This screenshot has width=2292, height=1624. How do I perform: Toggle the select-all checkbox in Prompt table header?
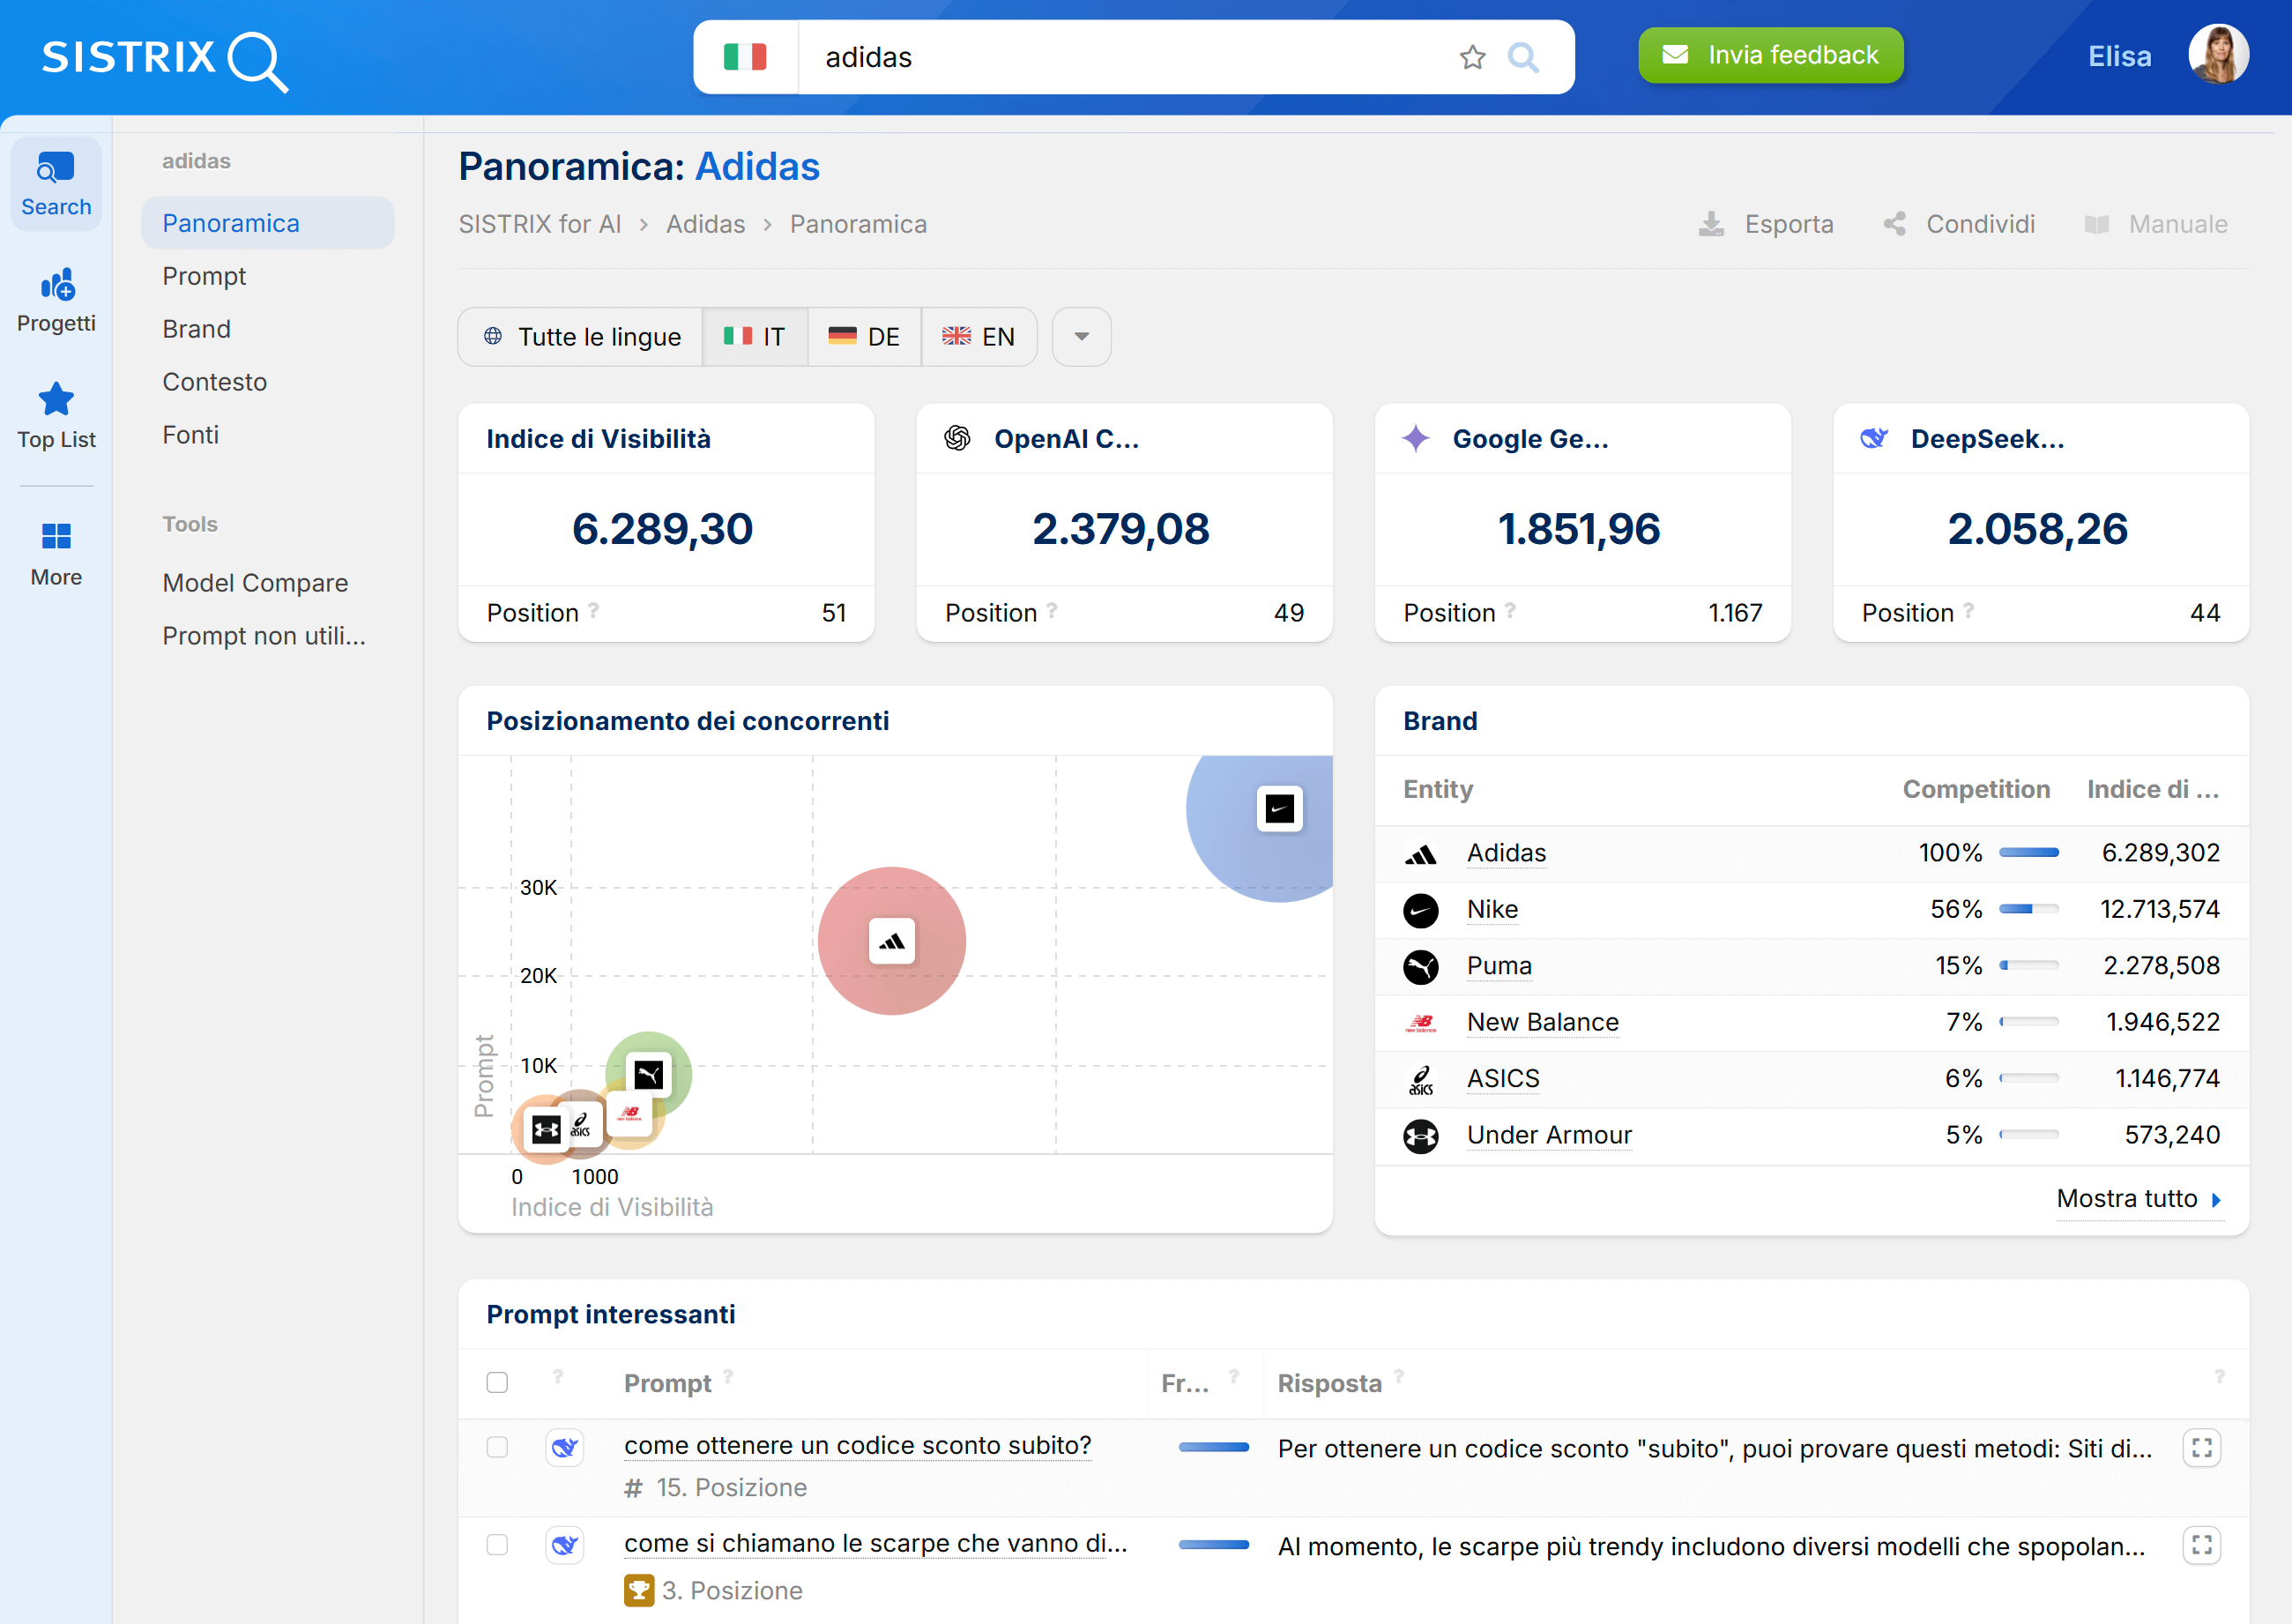click(497, 1382)
